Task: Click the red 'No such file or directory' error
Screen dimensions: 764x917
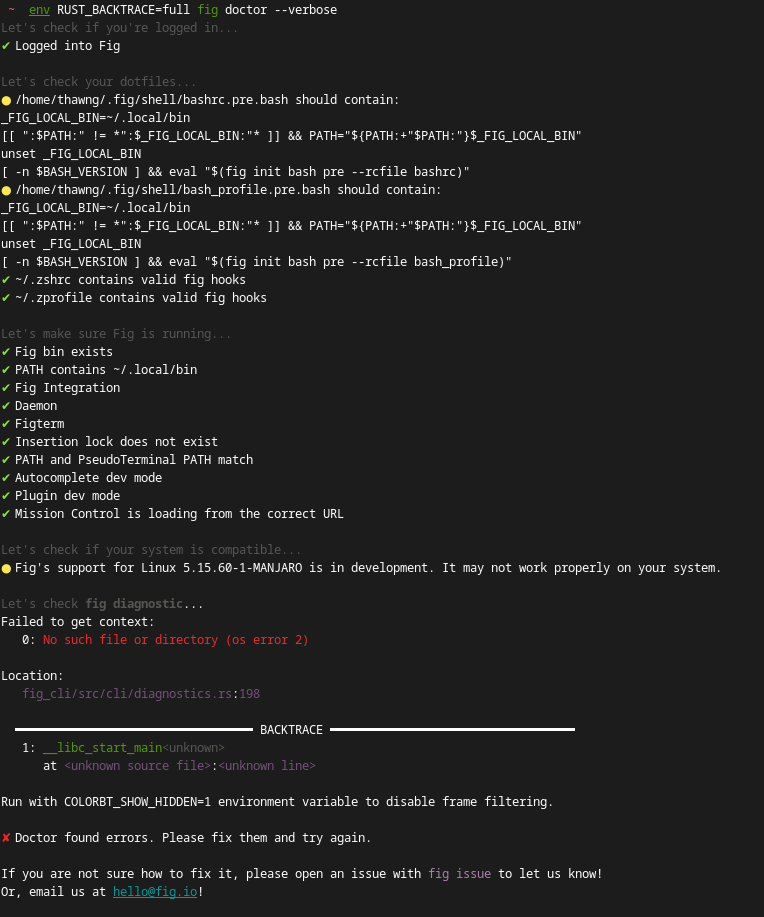Action: [x=175, y=640]
